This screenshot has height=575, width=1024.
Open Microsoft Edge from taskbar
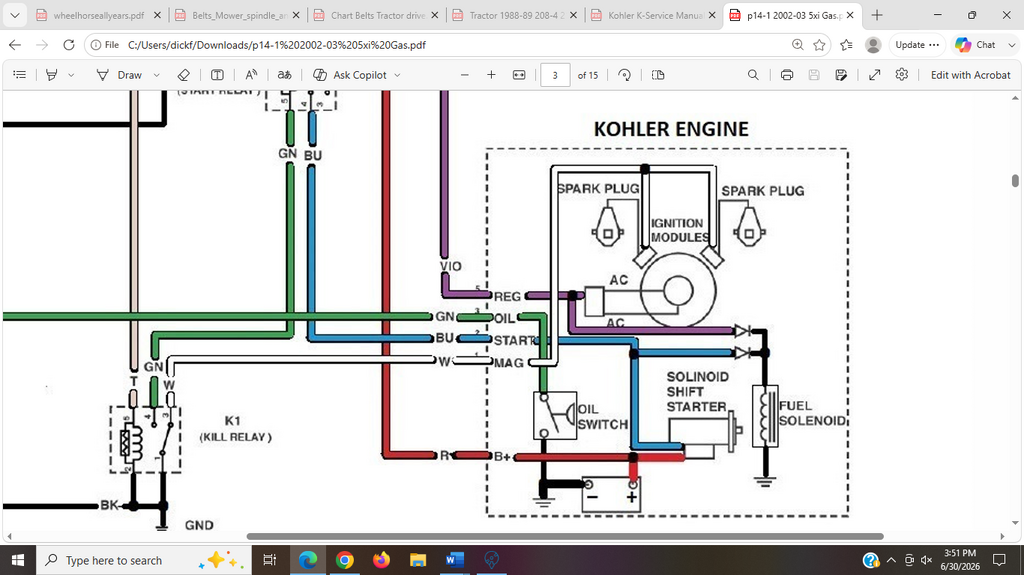[x=308, y=560]
